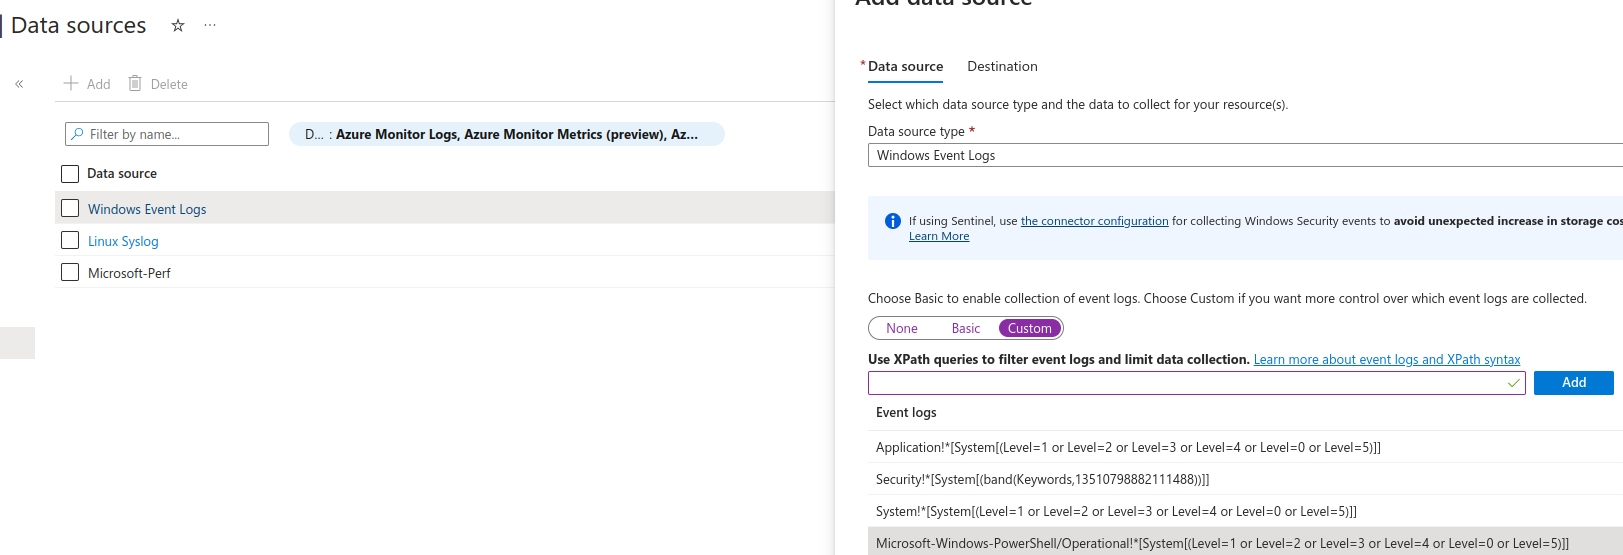Select the Basic collection option
The height and width of the screenshot is (555, 1623).
966,328
